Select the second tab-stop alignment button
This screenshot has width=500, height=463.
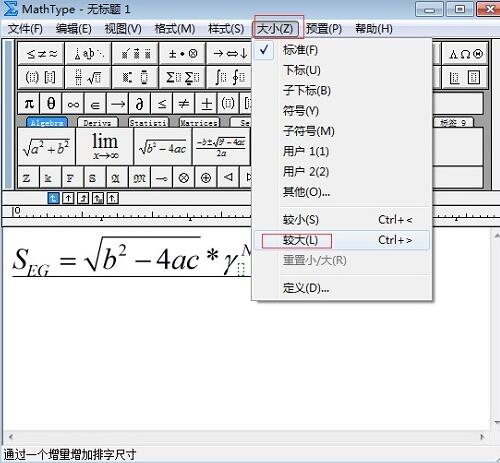click(68, 198)
